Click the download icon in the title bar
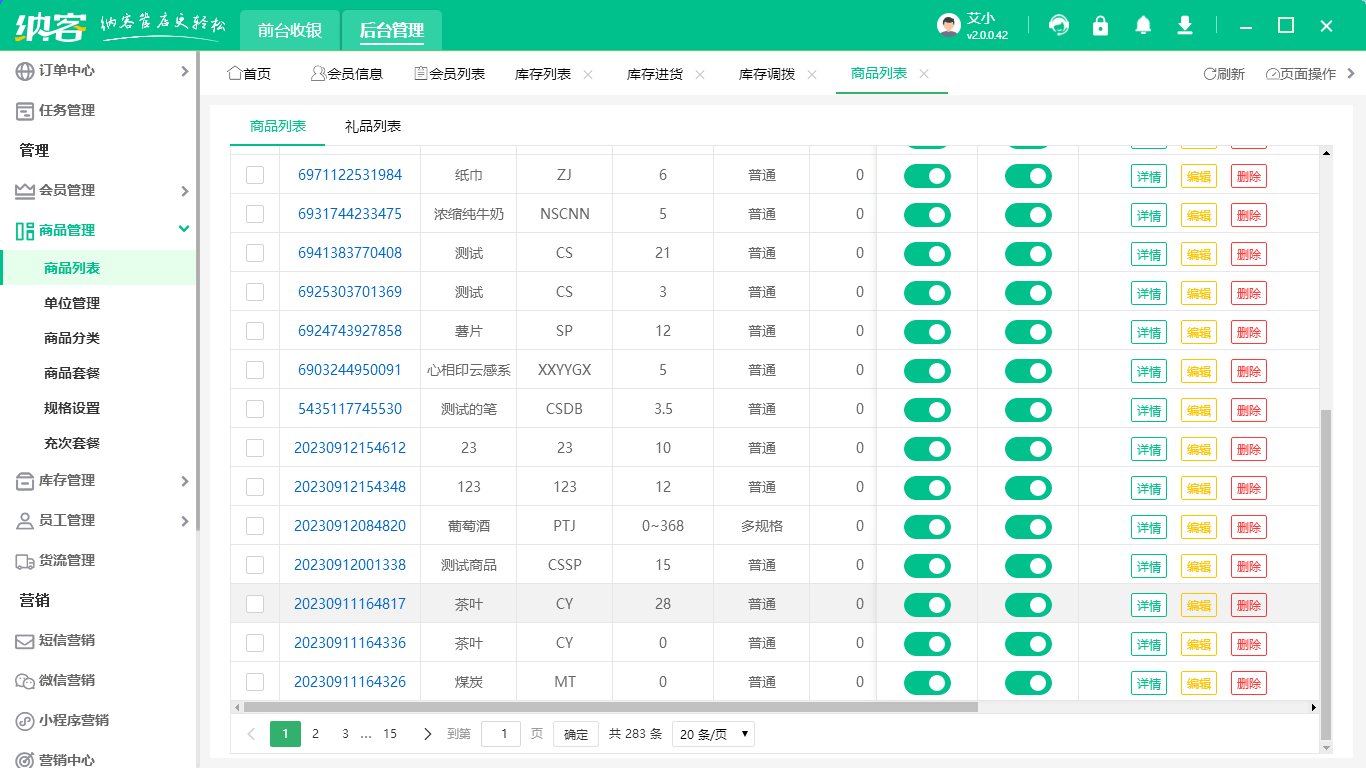This screenshot has width=1366, height=768. (x=1185, y=25)
